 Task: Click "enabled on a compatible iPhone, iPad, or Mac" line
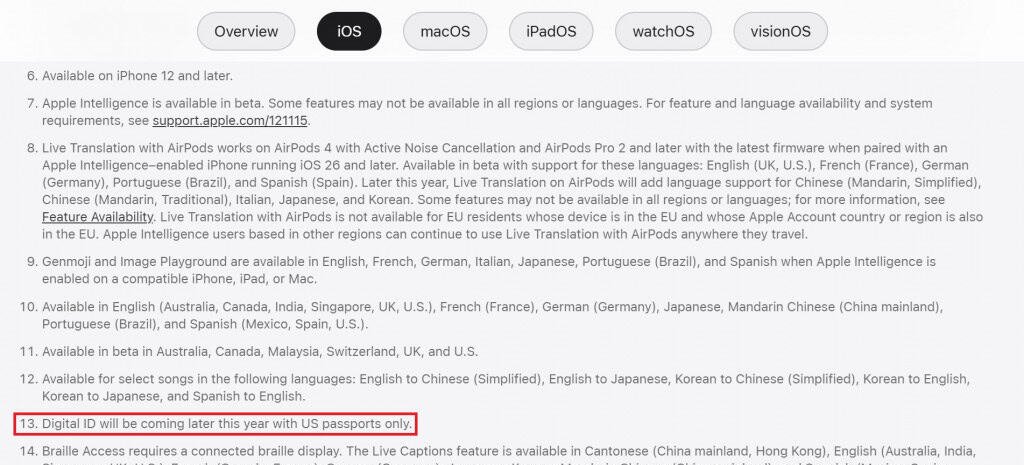180,278
